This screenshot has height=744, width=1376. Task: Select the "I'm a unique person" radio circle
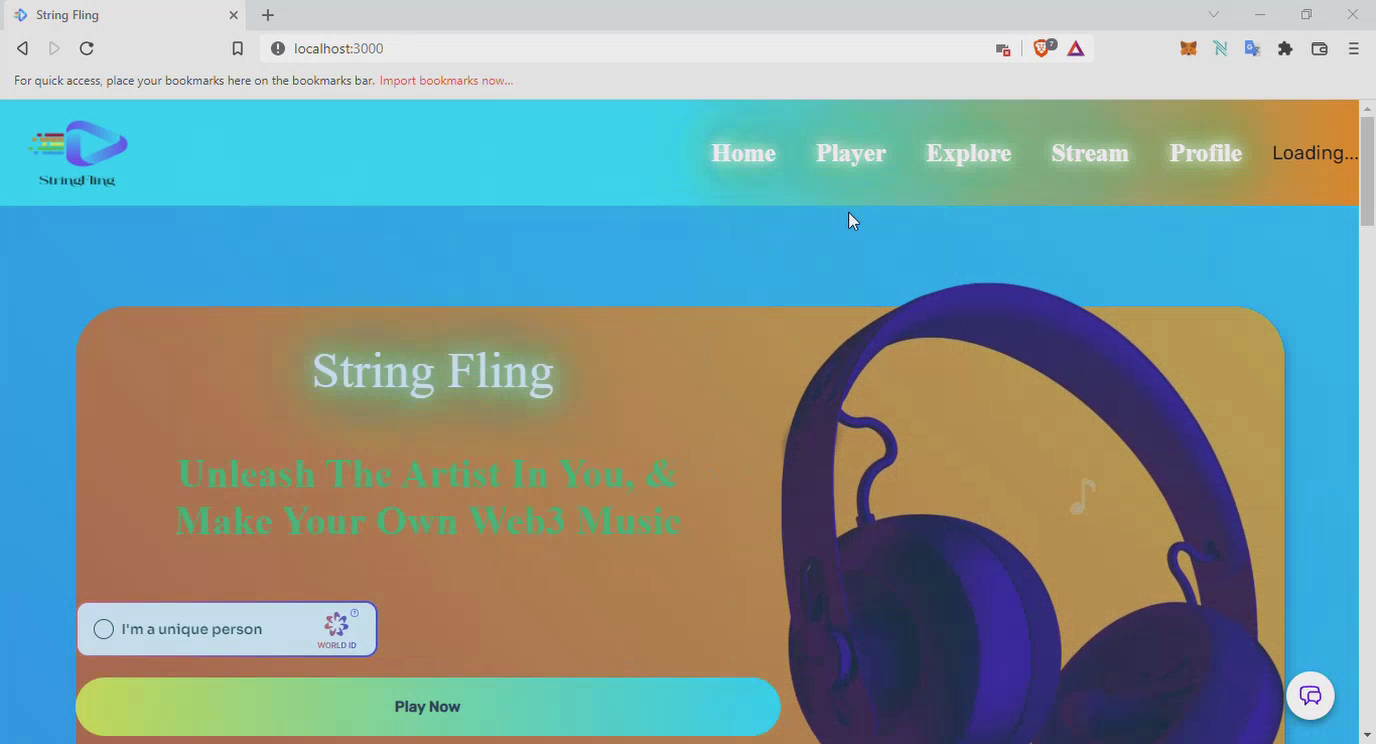[104, 629]
